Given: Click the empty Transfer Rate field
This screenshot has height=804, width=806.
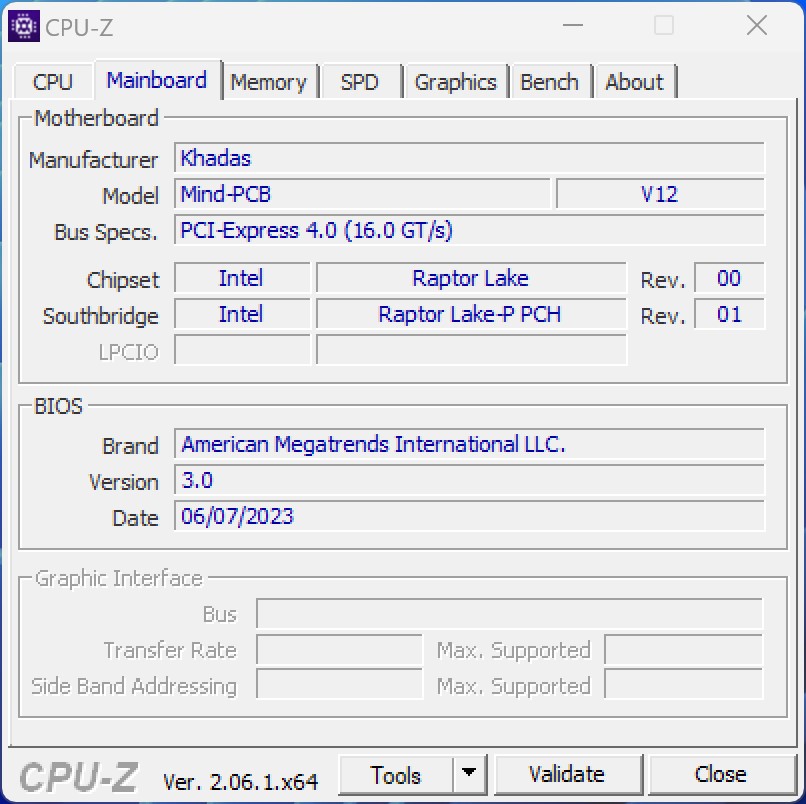Looking at the screenshot, I should click(339, 650).
